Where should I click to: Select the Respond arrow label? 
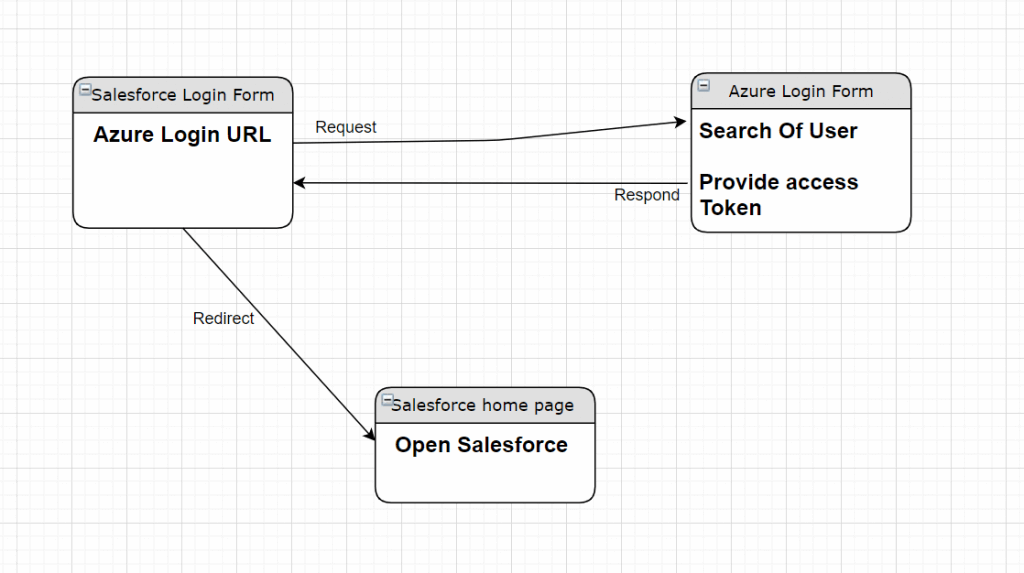(646, 195)
